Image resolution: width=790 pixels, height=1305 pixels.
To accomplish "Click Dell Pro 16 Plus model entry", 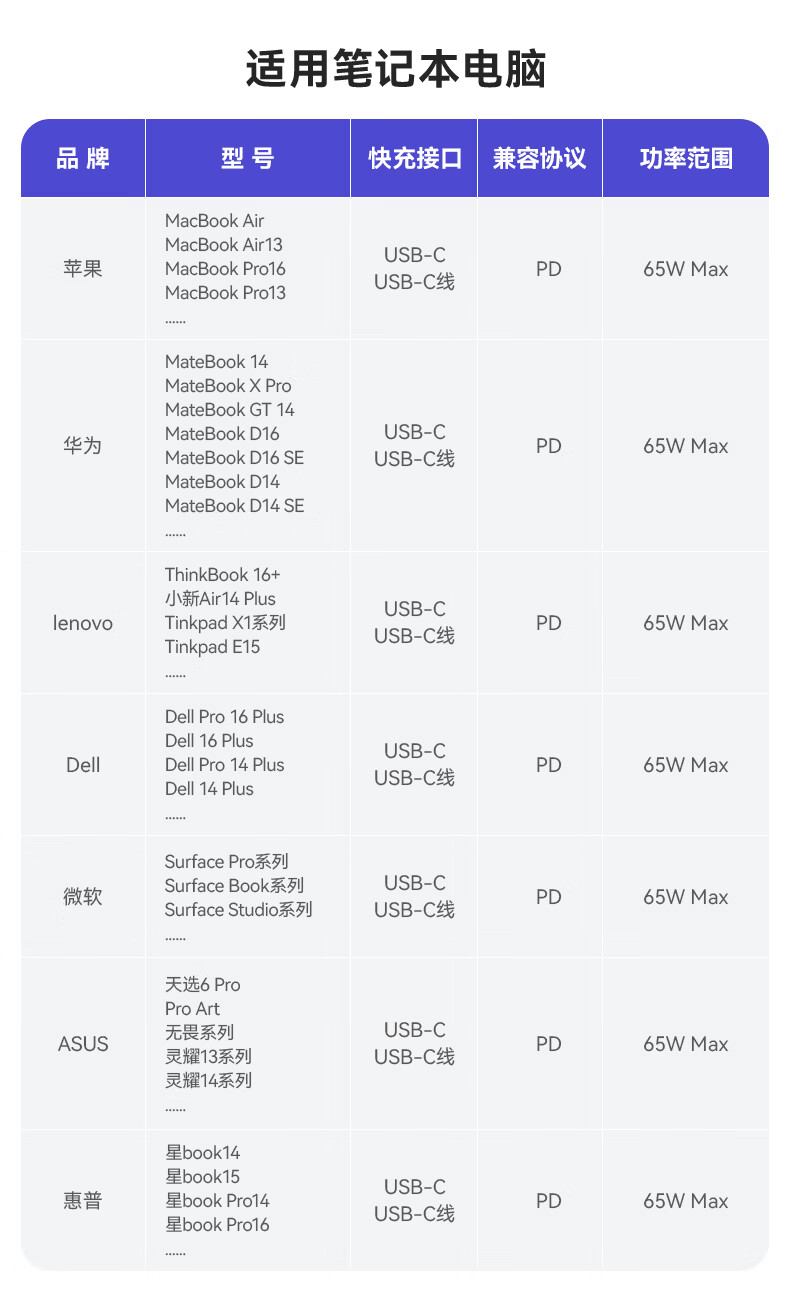I will point(224,717).
